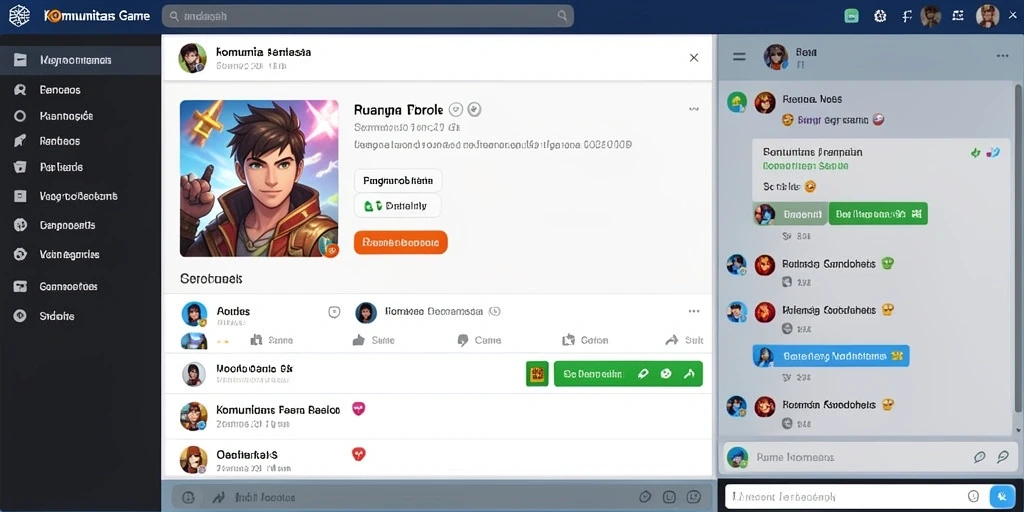
Task: Click the 'Gelon' action under the post
Action: [584, 340]
